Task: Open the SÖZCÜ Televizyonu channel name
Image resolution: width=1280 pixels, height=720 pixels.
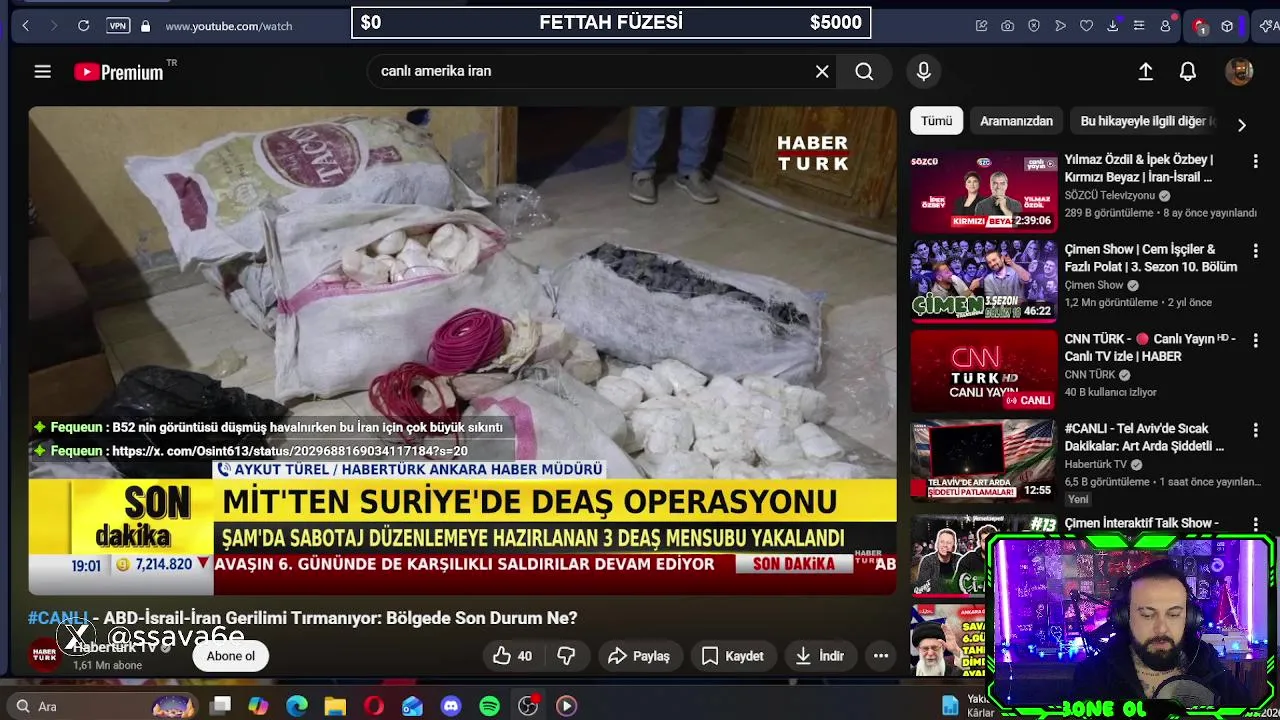Action: tap(1110, 195)
